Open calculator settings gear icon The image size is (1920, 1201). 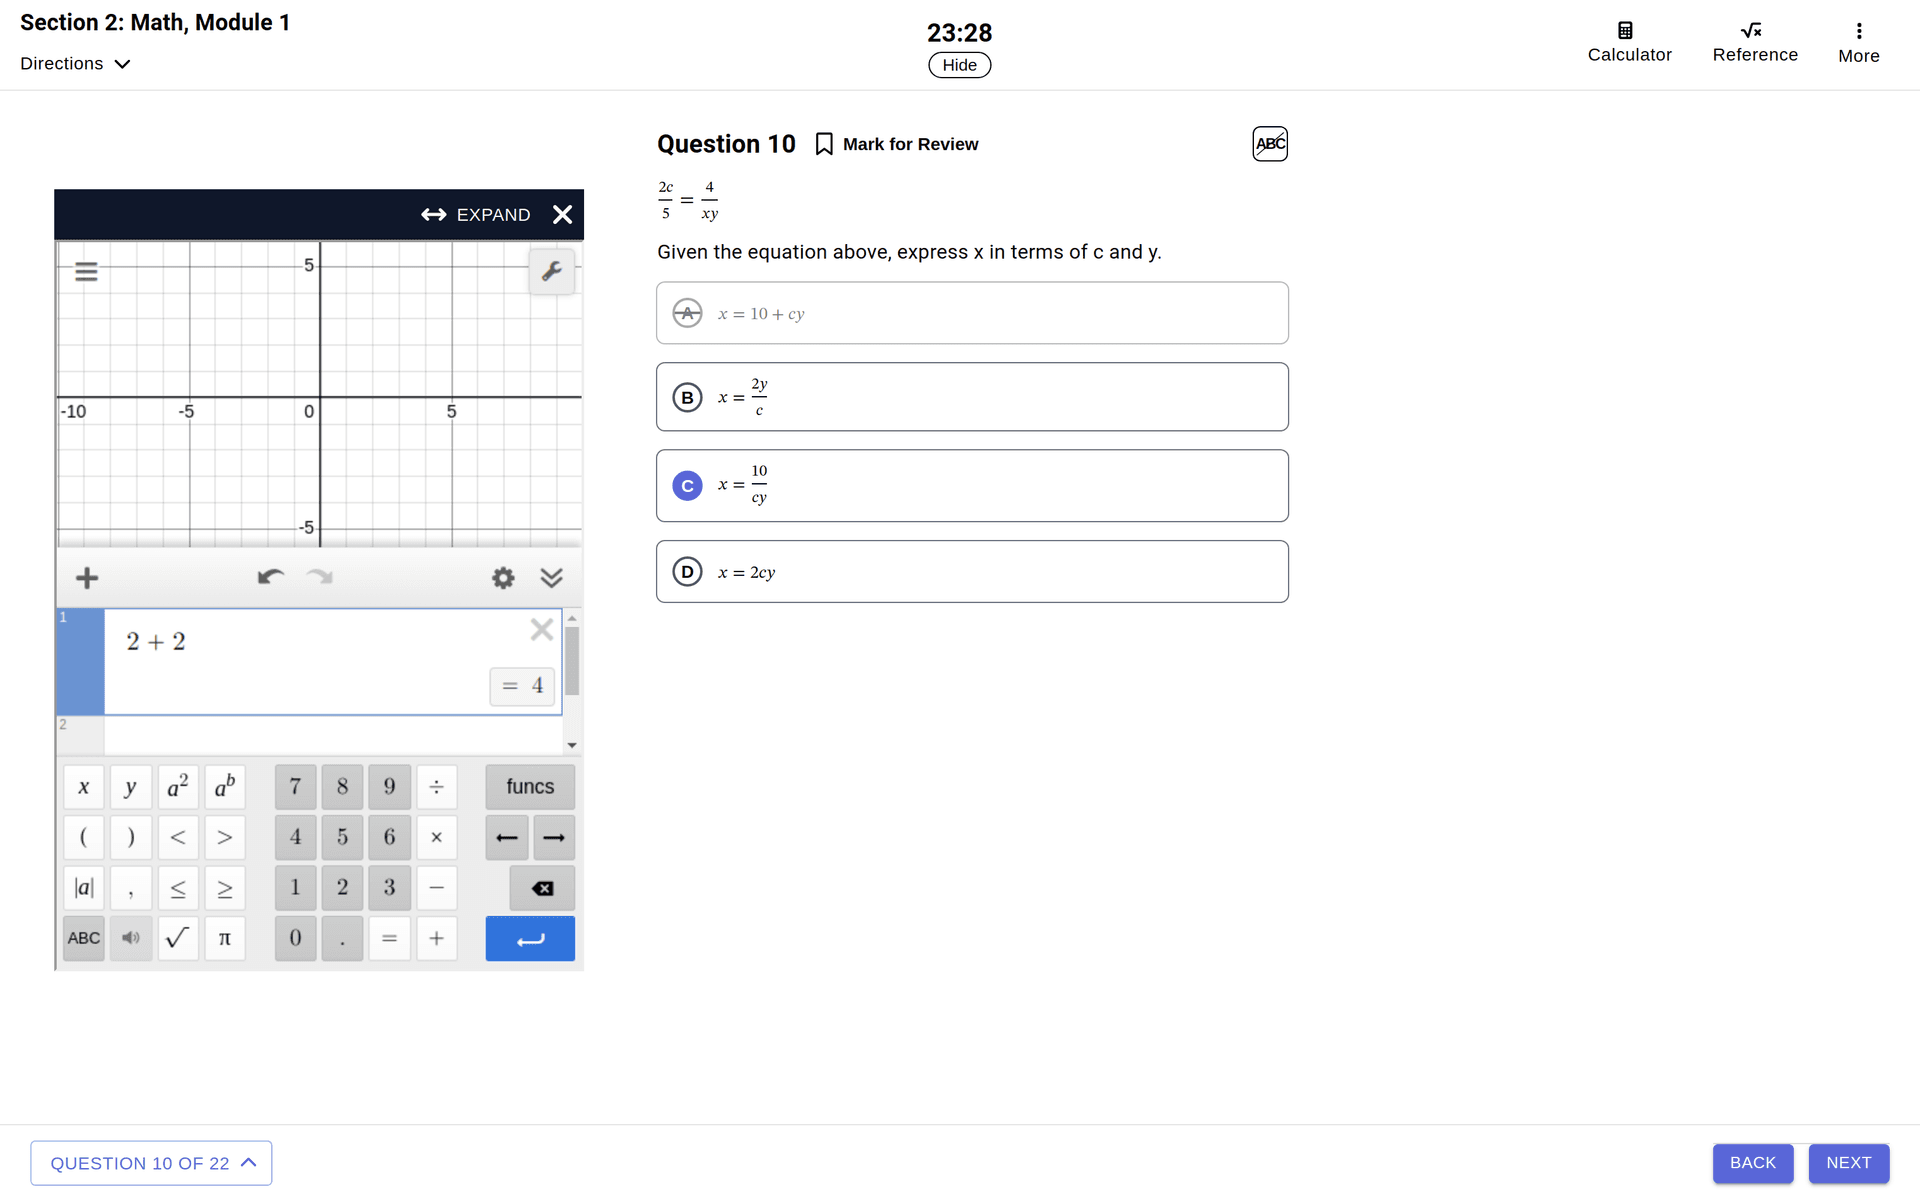(503, 578)
